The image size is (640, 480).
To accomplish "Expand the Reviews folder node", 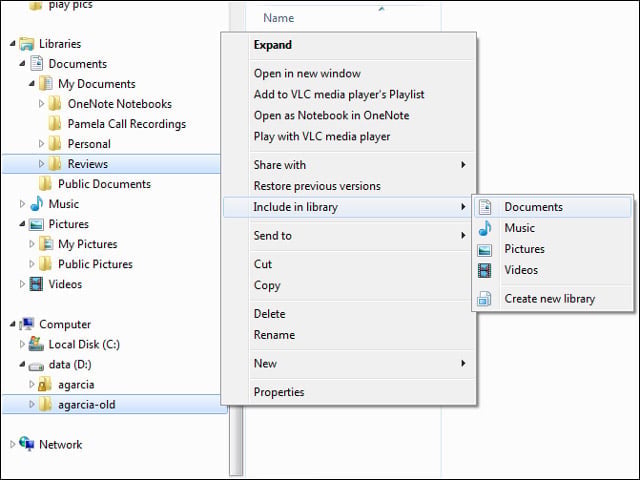I will pyautogui.click(x=41, y=164).
